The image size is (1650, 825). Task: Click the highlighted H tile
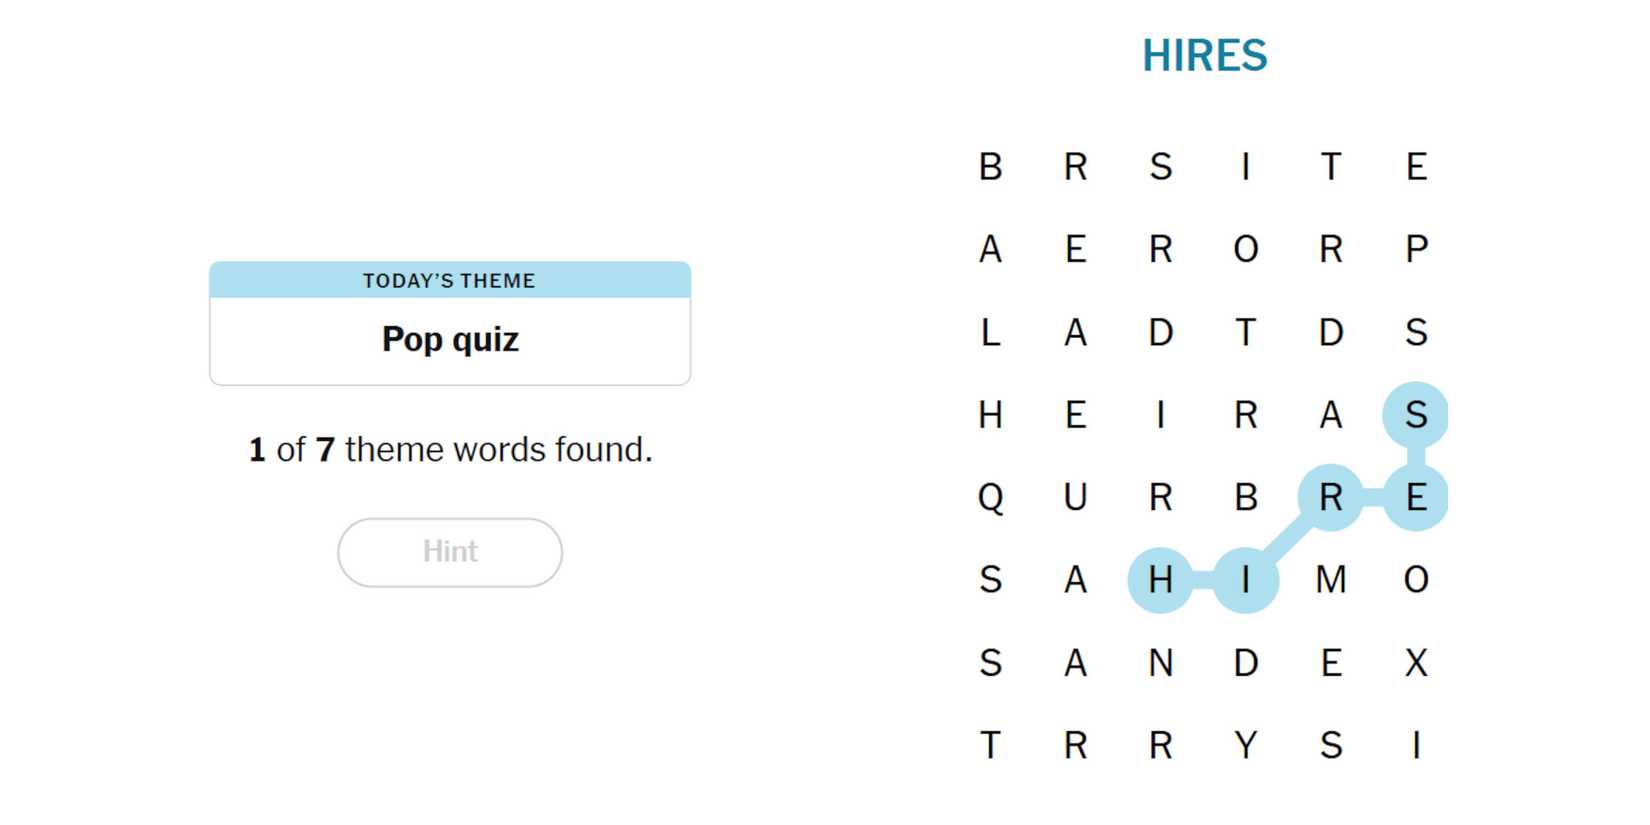(1160, 580)
